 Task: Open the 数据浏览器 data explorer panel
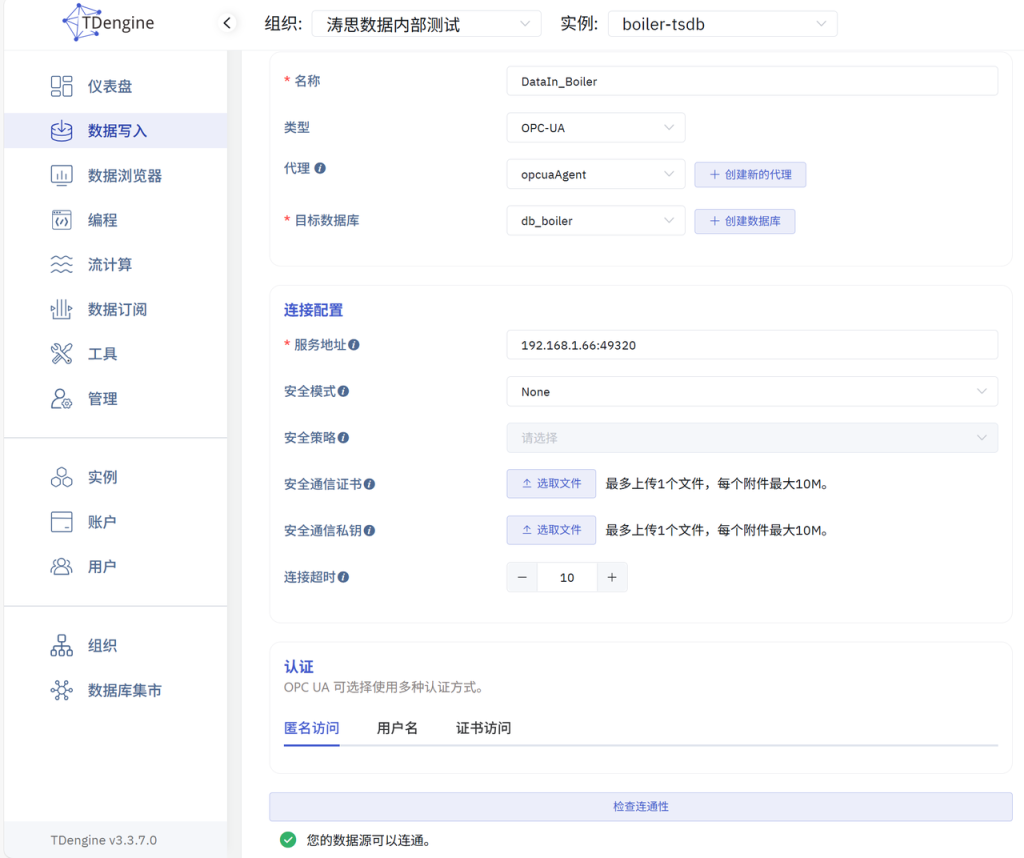click(113, 175)
